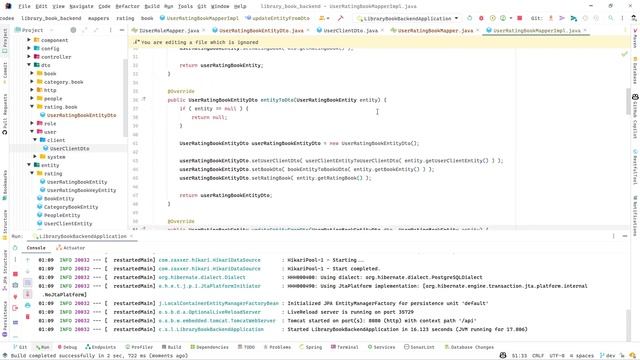Click the editor vertical scrollbar thumb
Screen dimensions: 640x360
click(629, 101)
